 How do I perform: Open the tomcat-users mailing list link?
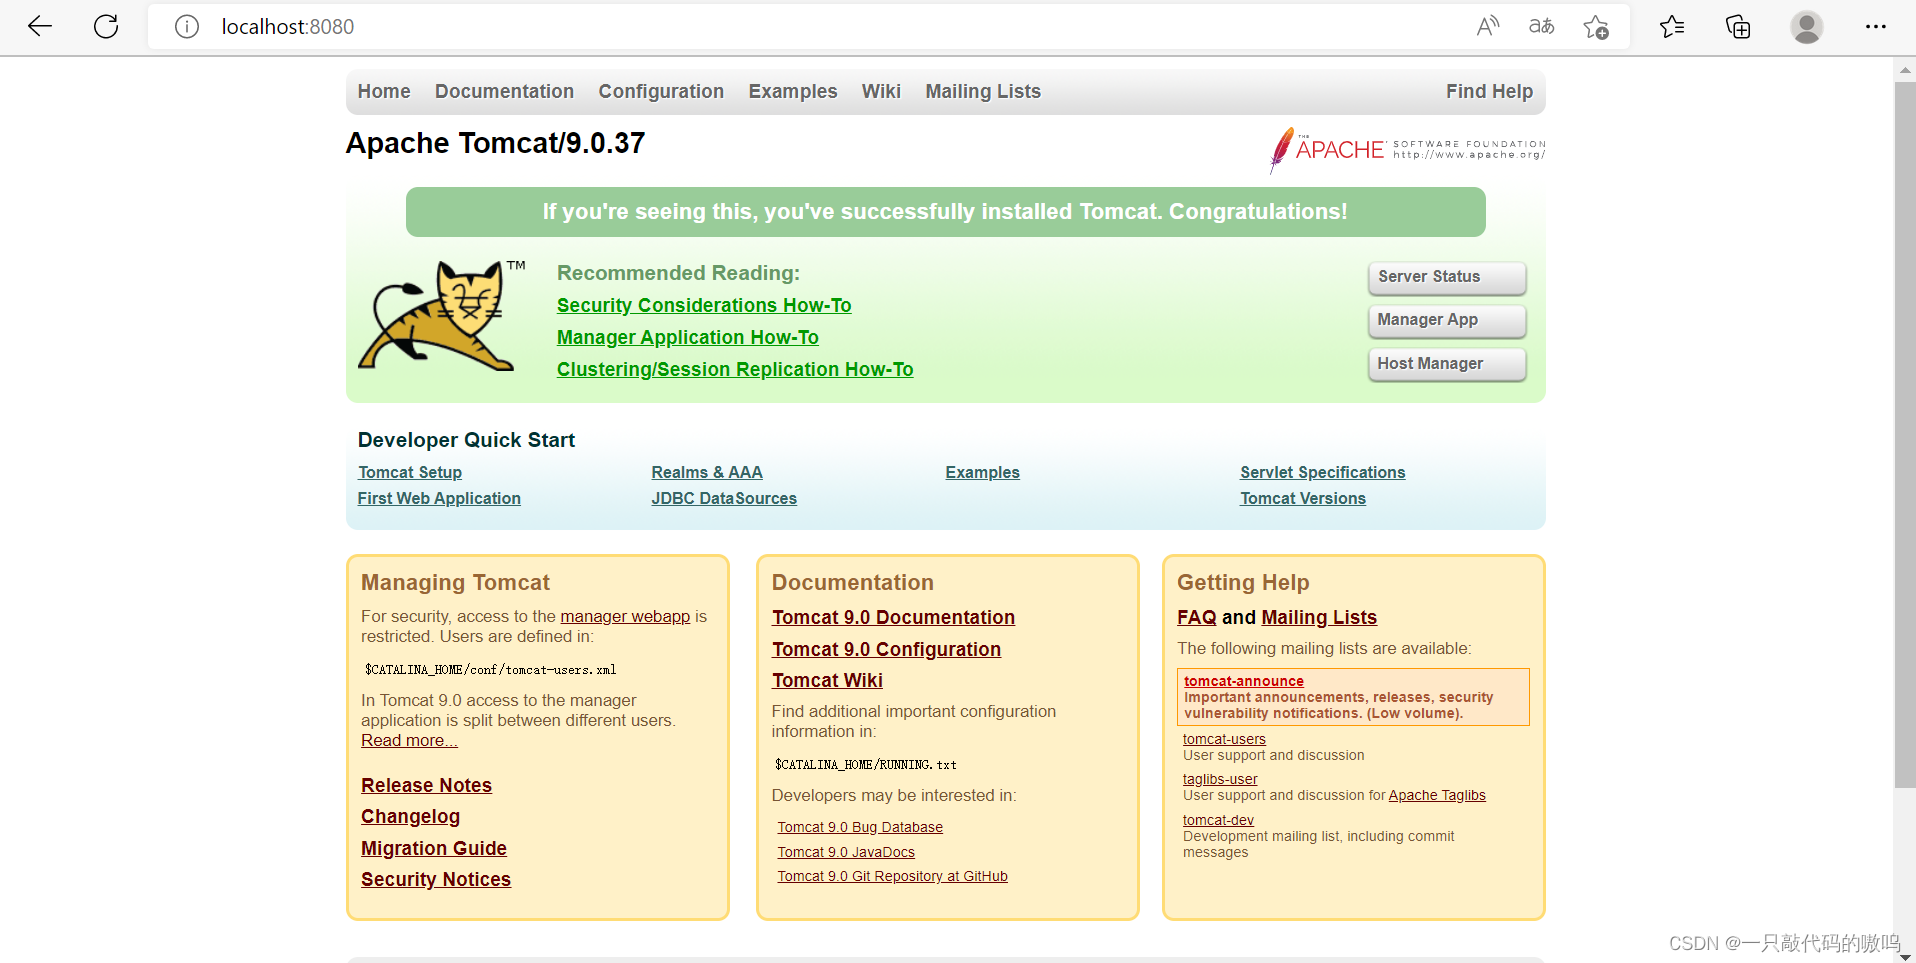click(1224, 740)
